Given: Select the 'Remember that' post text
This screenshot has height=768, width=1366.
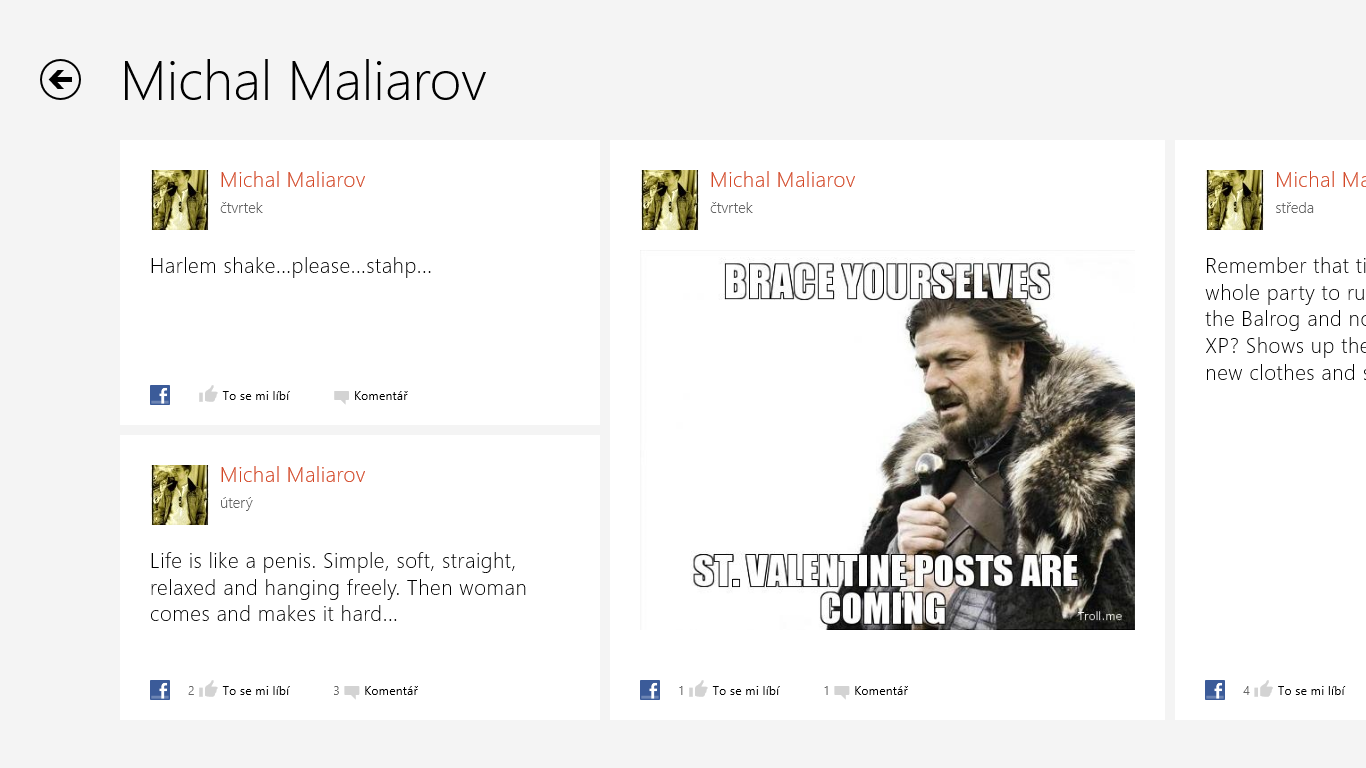Looking at the screenshot, I should click(1285, 319).
